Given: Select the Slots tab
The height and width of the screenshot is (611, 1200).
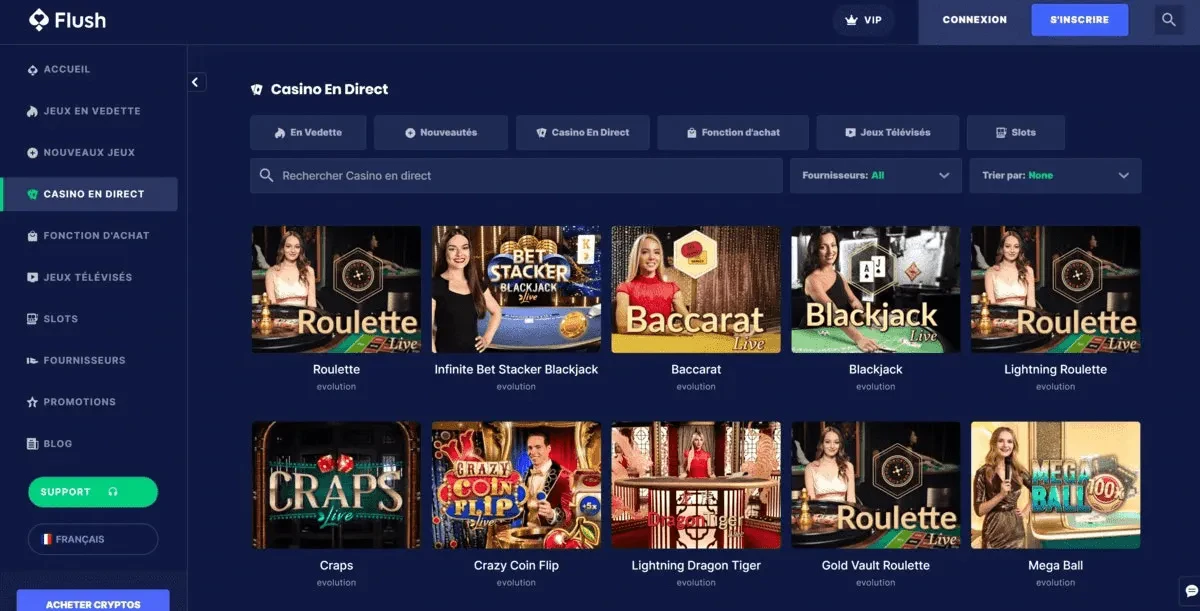Looking at the screenshot, I should tap(1015, 132).
